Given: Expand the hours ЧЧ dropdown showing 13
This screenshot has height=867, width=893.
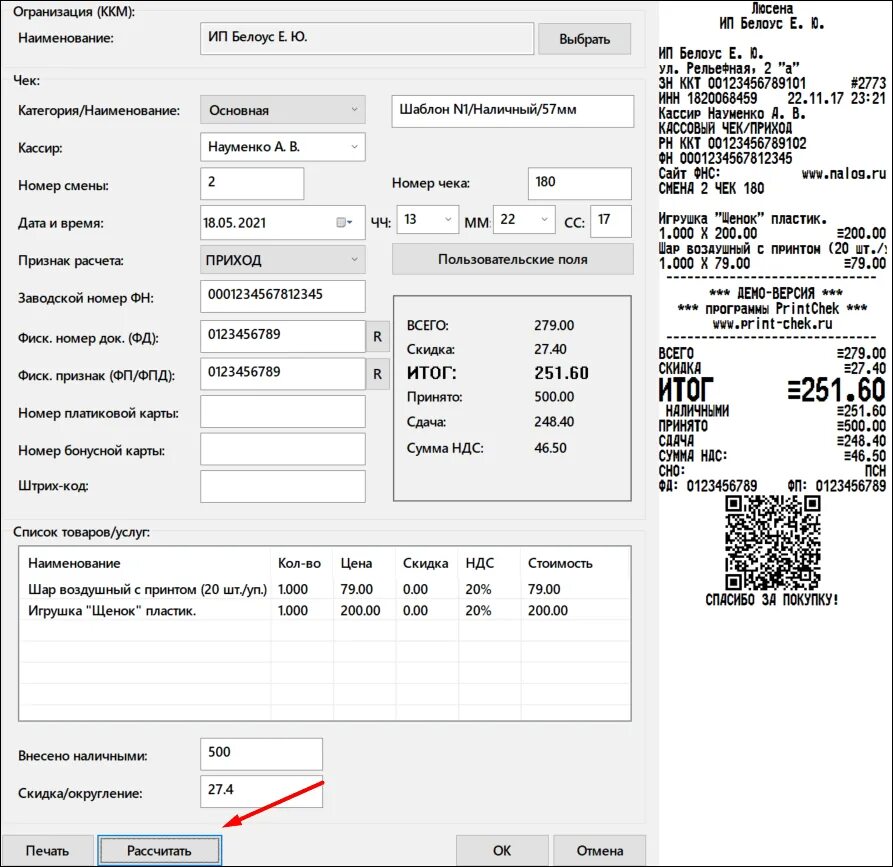Looking at the screenshot, I should point(428,220).
